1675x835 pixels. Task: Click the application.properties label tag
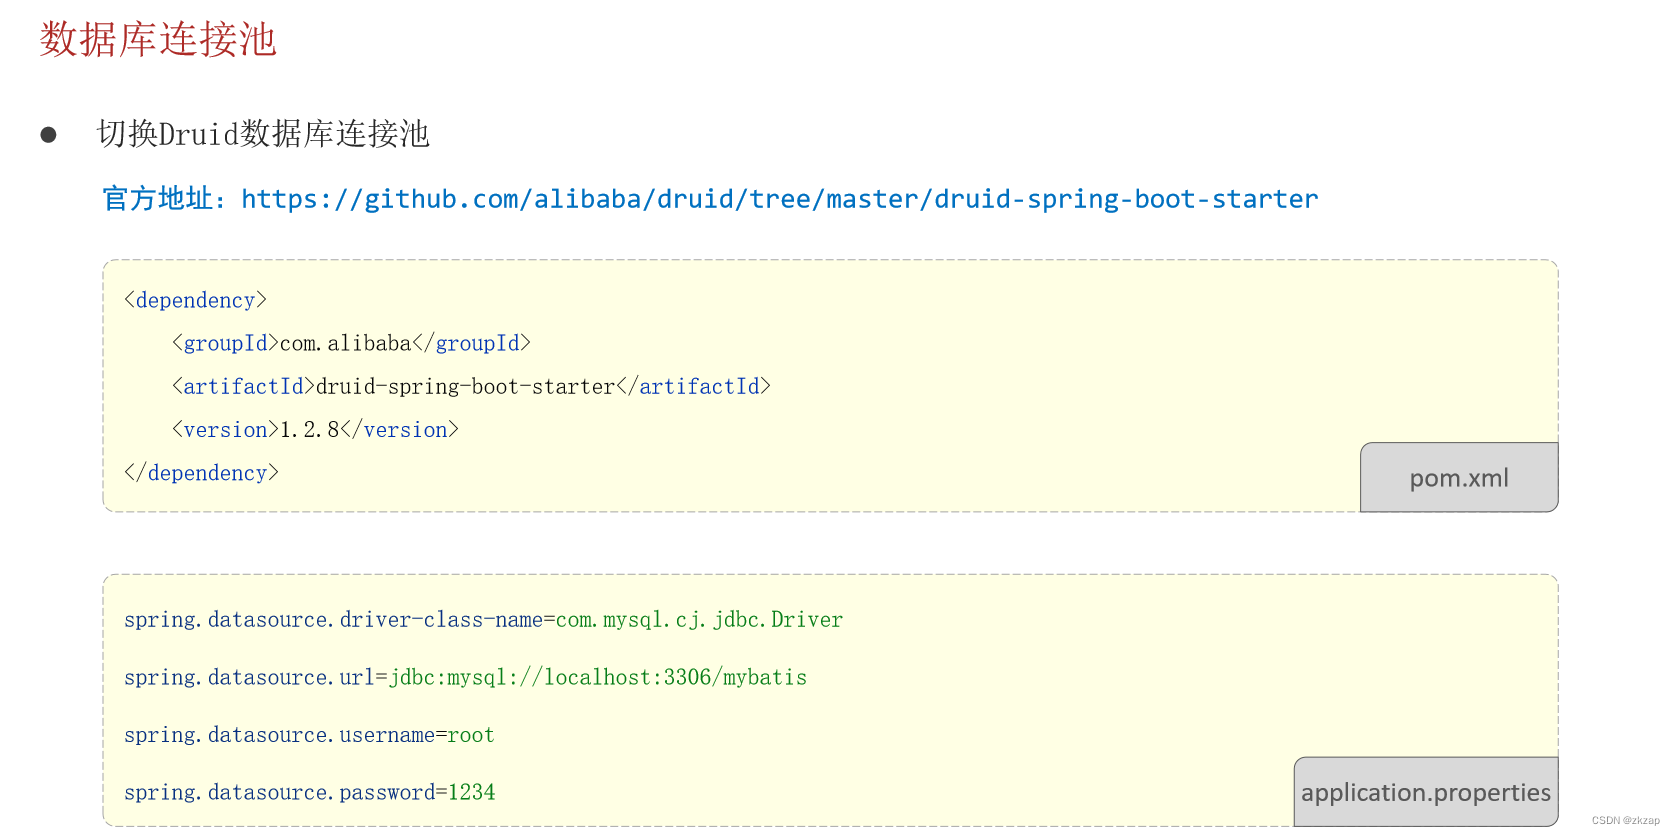pos(1426,792)
